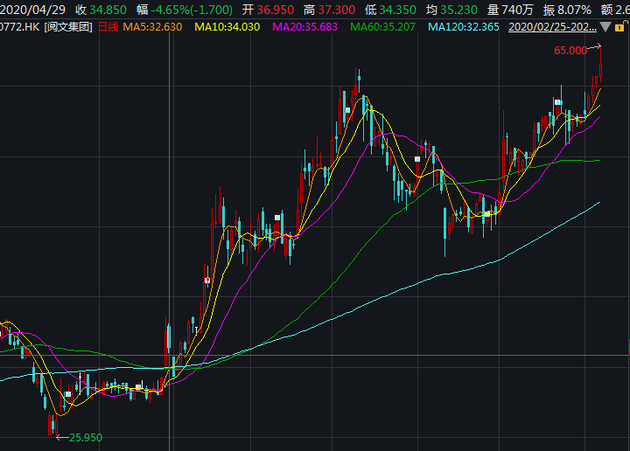Viewport: 630px width, 451px height.
Task: Click the 2020/02/25 date range link
Action: click(552, 27)
